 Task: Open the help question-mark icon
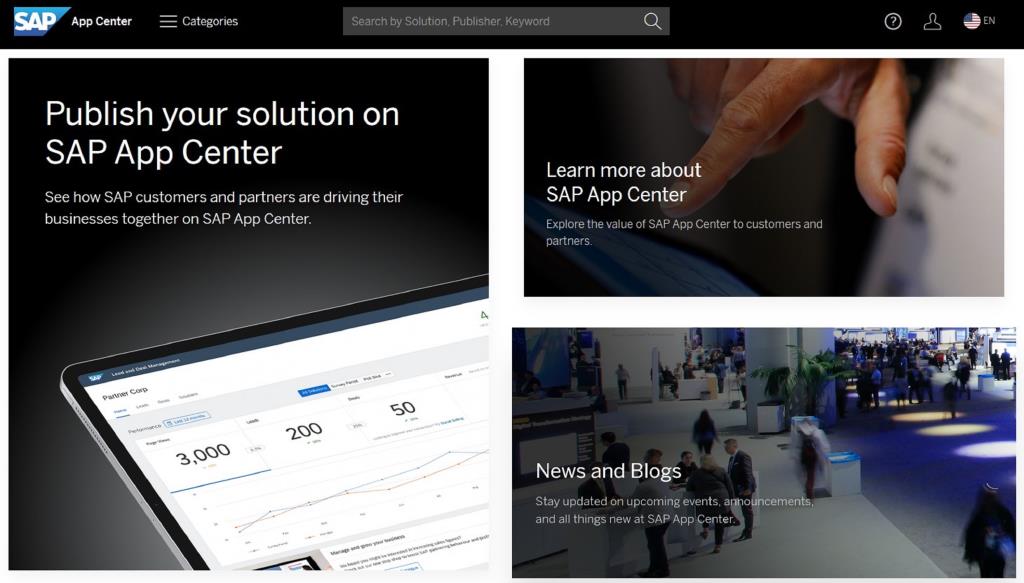click(x=893, y=20)
